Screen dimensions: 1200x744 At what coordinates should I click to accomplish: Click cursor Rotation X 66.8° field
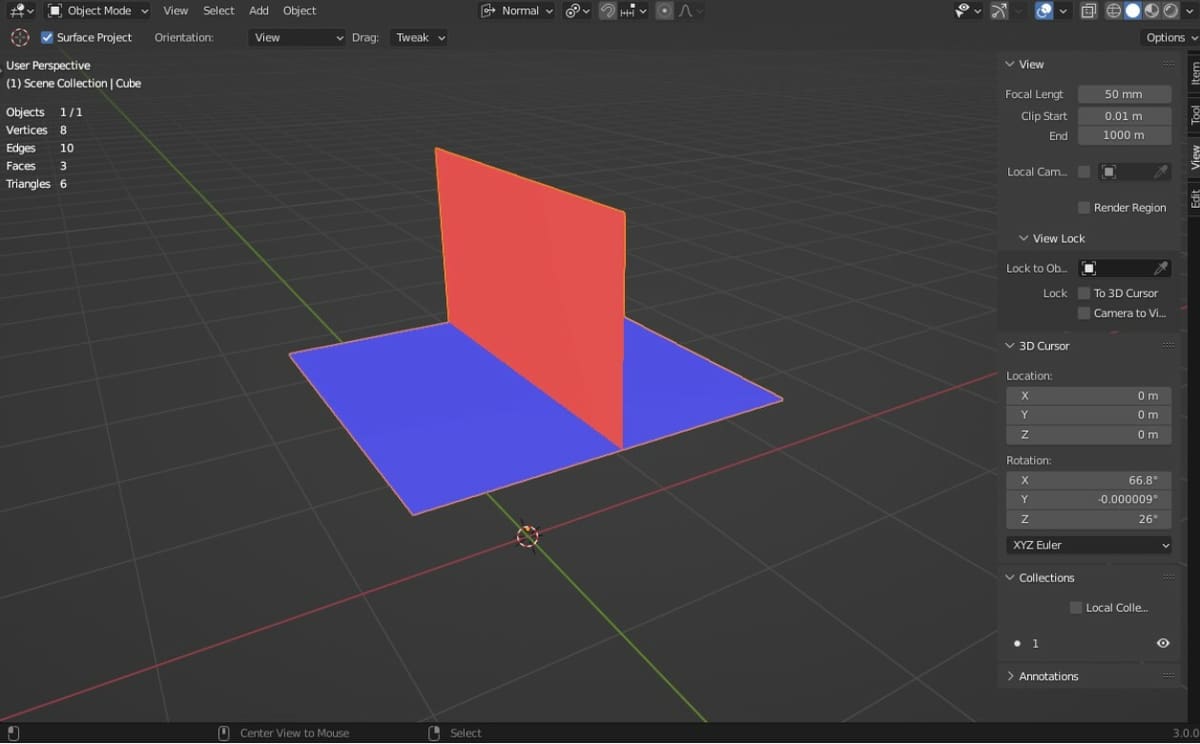[x=1089, y=480]
